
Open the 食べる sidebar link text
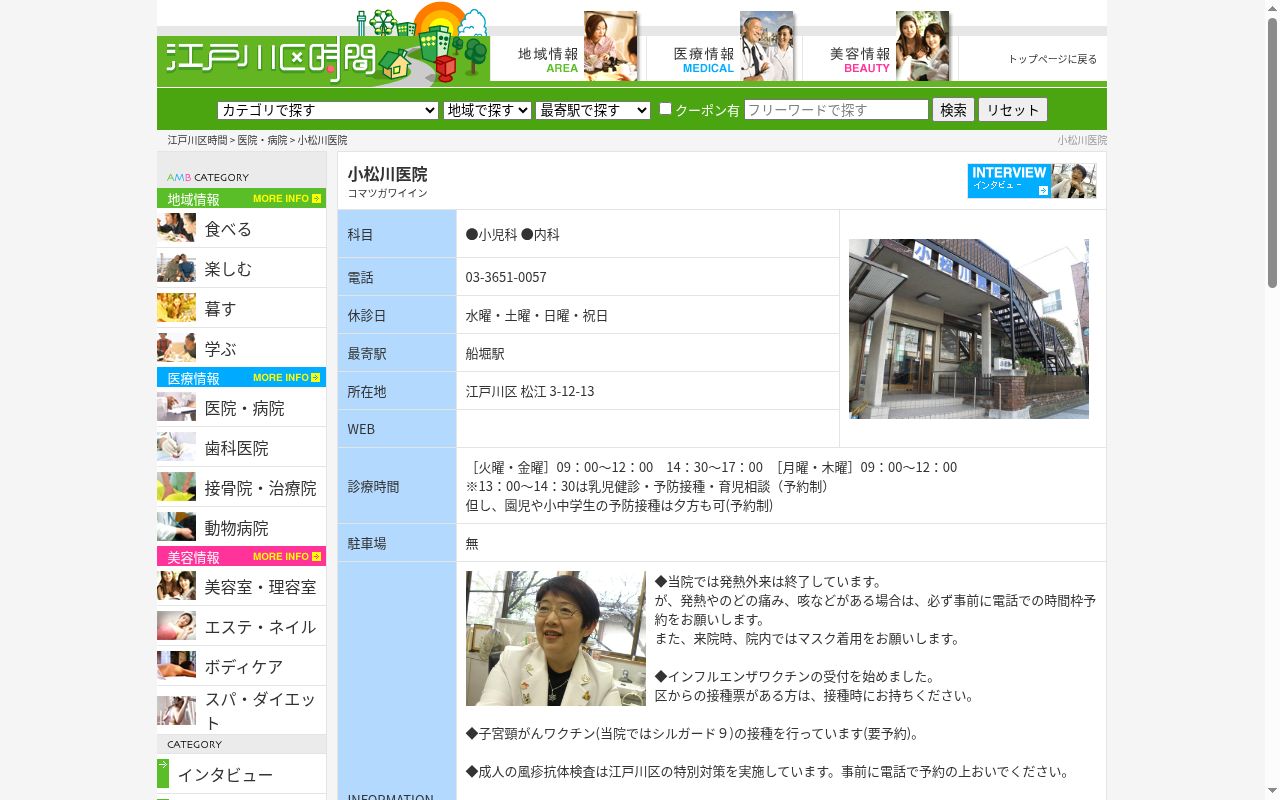tap(228, 229)
